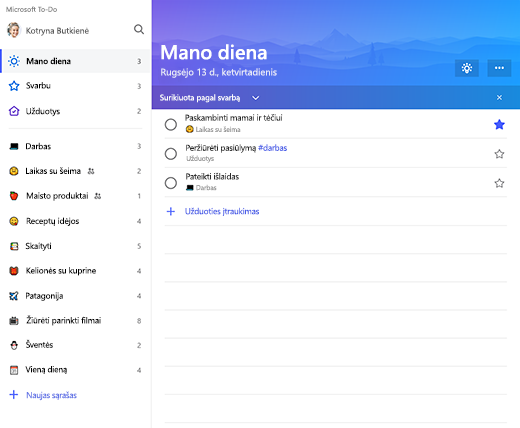Viewport: 520px width, 428px height.
Task: Click Receptų idėjos emoji icon
Action: (x=14, y=221)
